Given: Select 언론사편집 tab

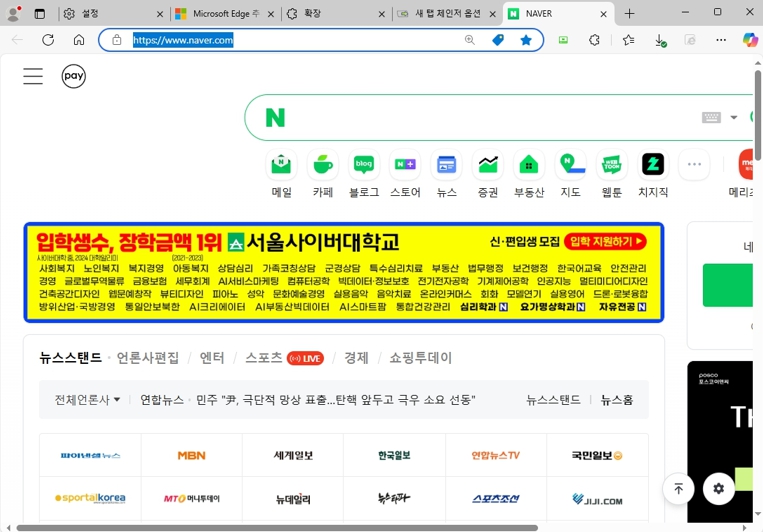Looking at the screenshot, I should pyautogui.click(x=148, y=358).
